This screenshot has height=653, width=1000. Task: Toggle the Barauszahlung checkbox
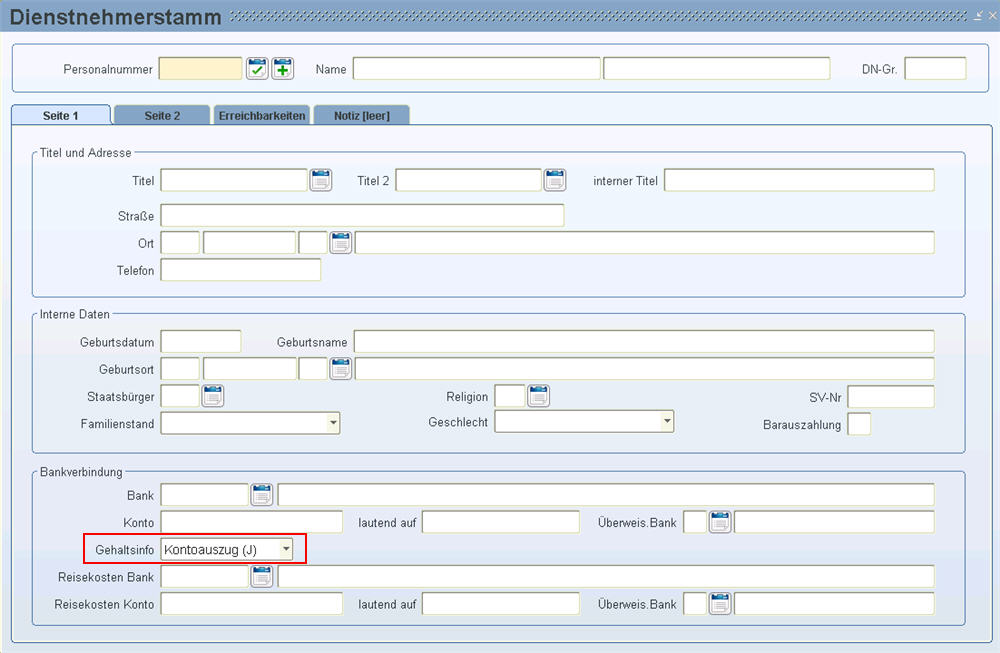(x=859, y=424)
